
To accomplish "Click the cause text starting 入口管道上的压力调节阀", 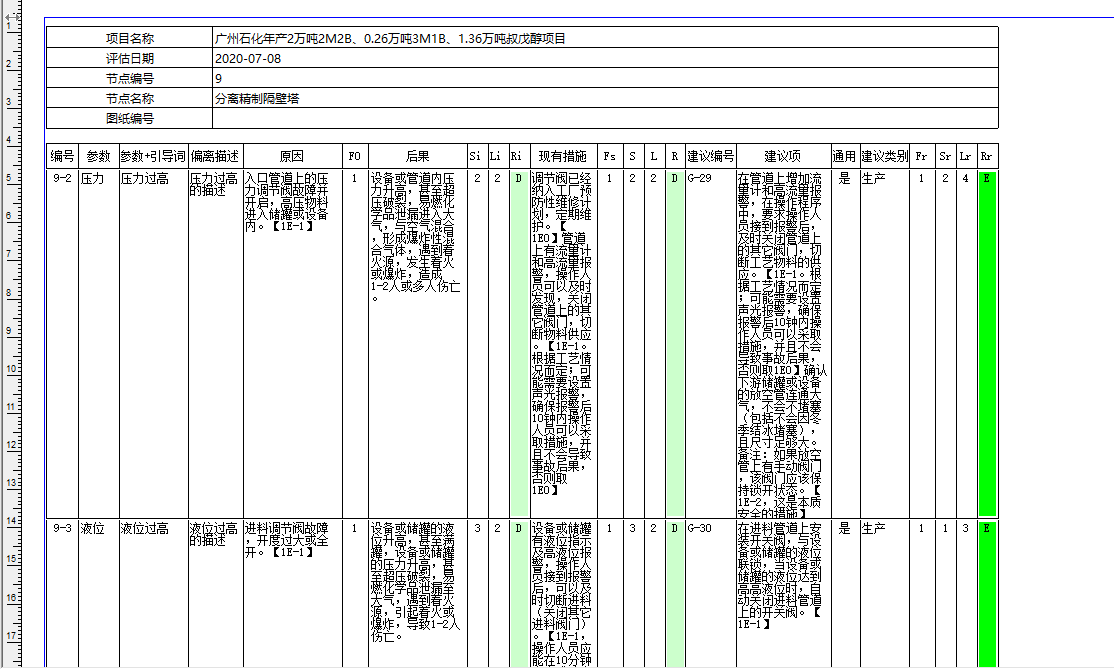I will coord(287,202).
